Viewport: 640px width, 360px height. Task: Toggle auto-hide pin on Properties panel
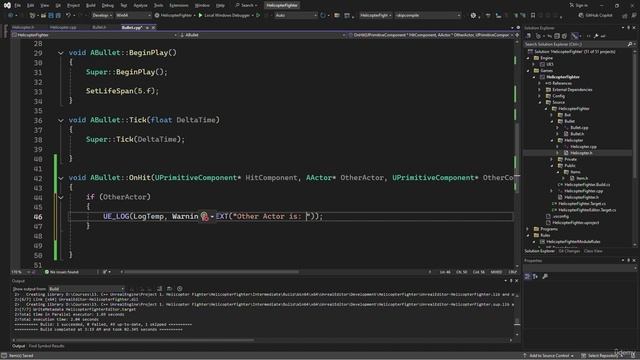(629, 260)
